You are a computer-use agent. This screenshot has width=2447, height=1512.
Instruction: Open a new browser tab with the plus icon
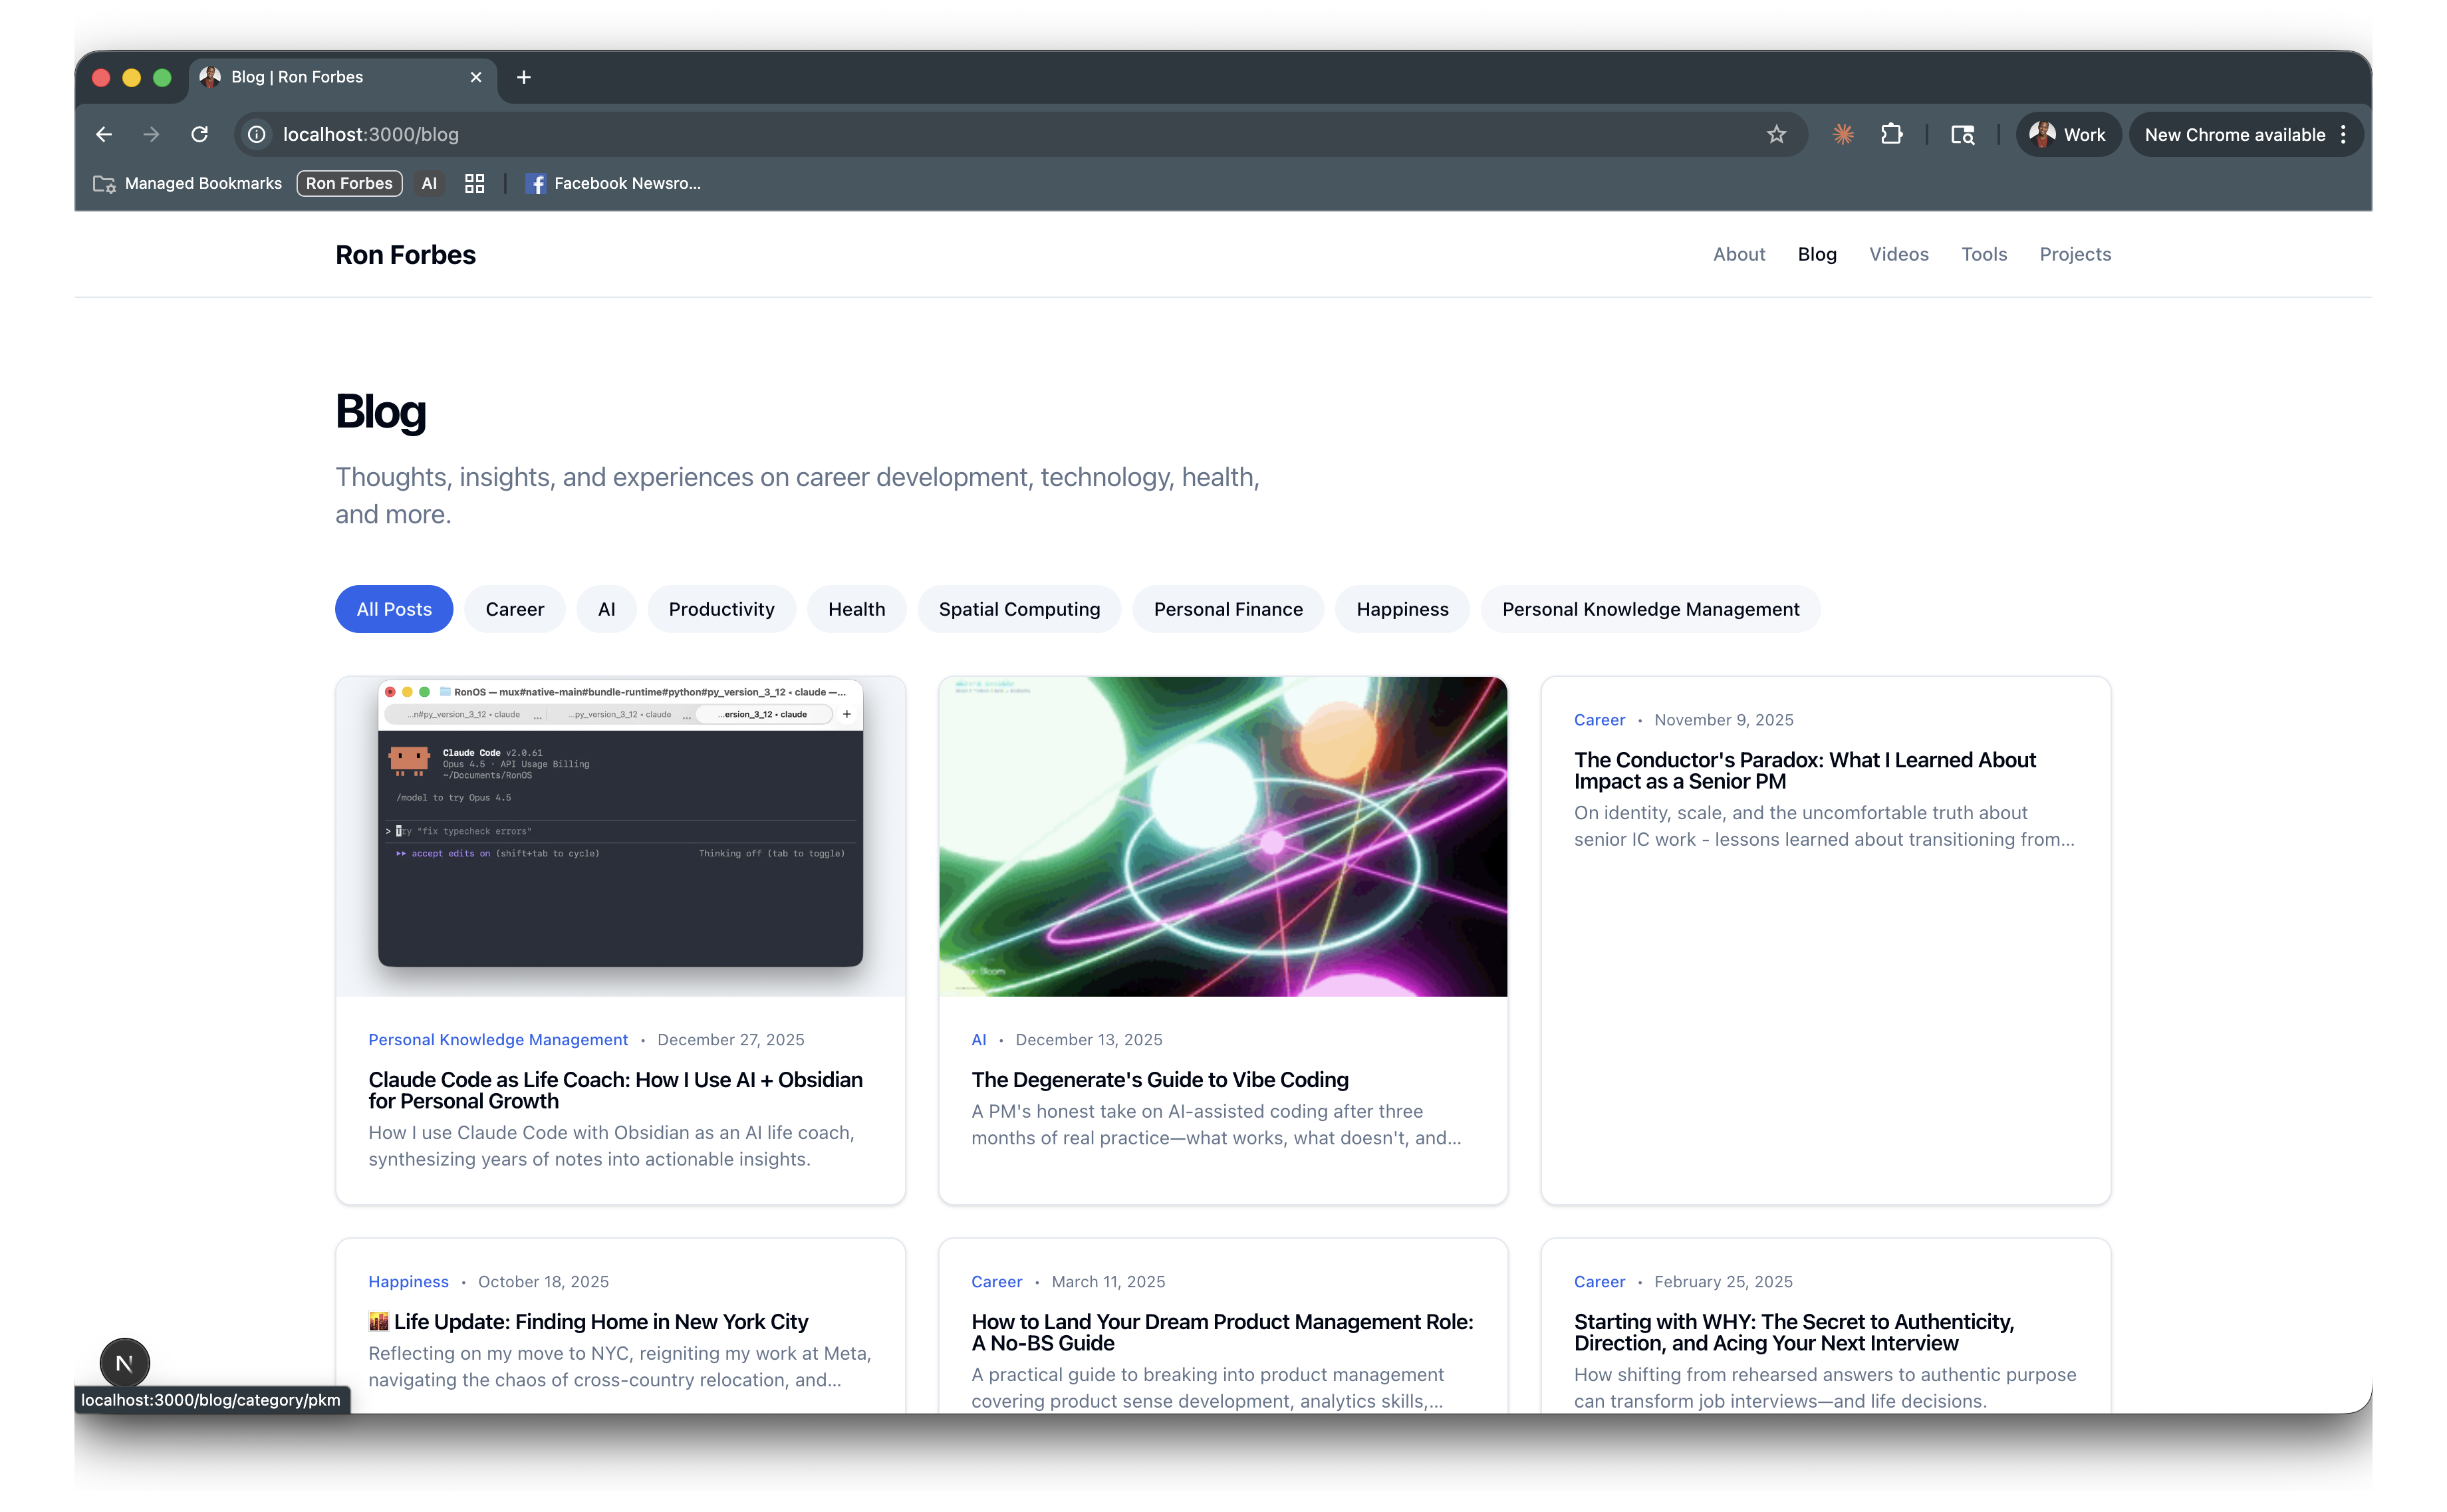point(523,77)
